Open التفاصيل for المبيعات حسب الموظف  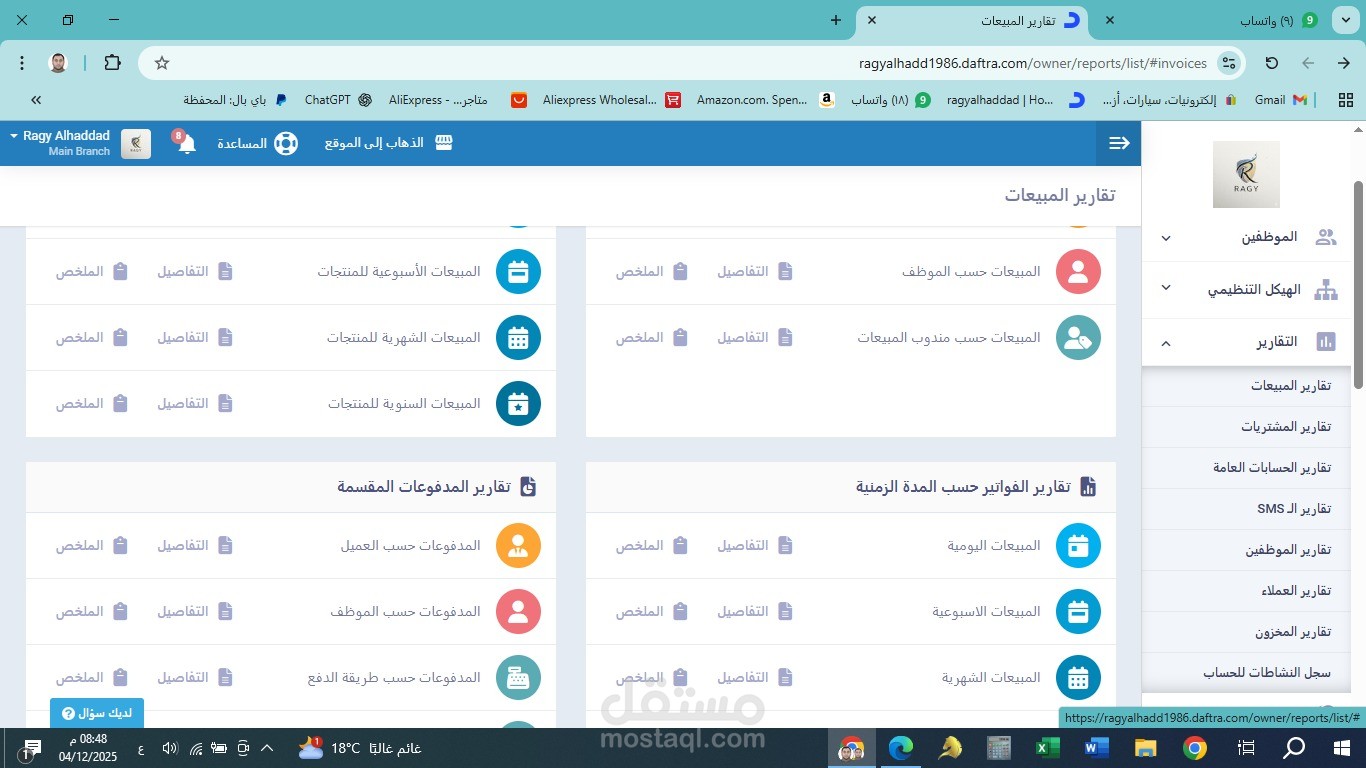[755, 271]
